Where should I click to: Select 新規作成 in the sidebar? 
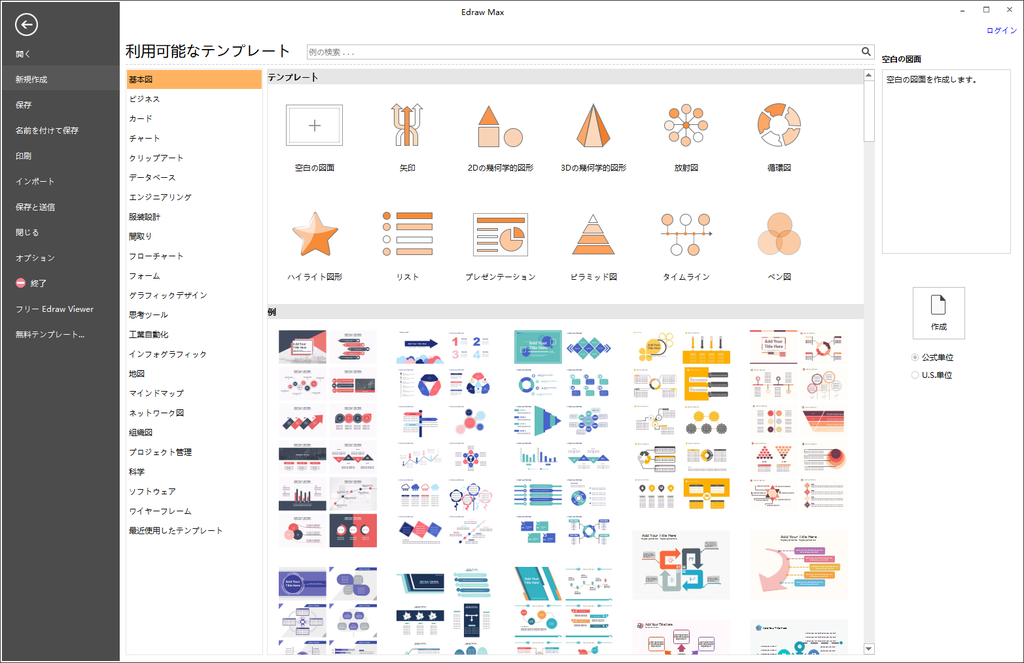point(59,79)
